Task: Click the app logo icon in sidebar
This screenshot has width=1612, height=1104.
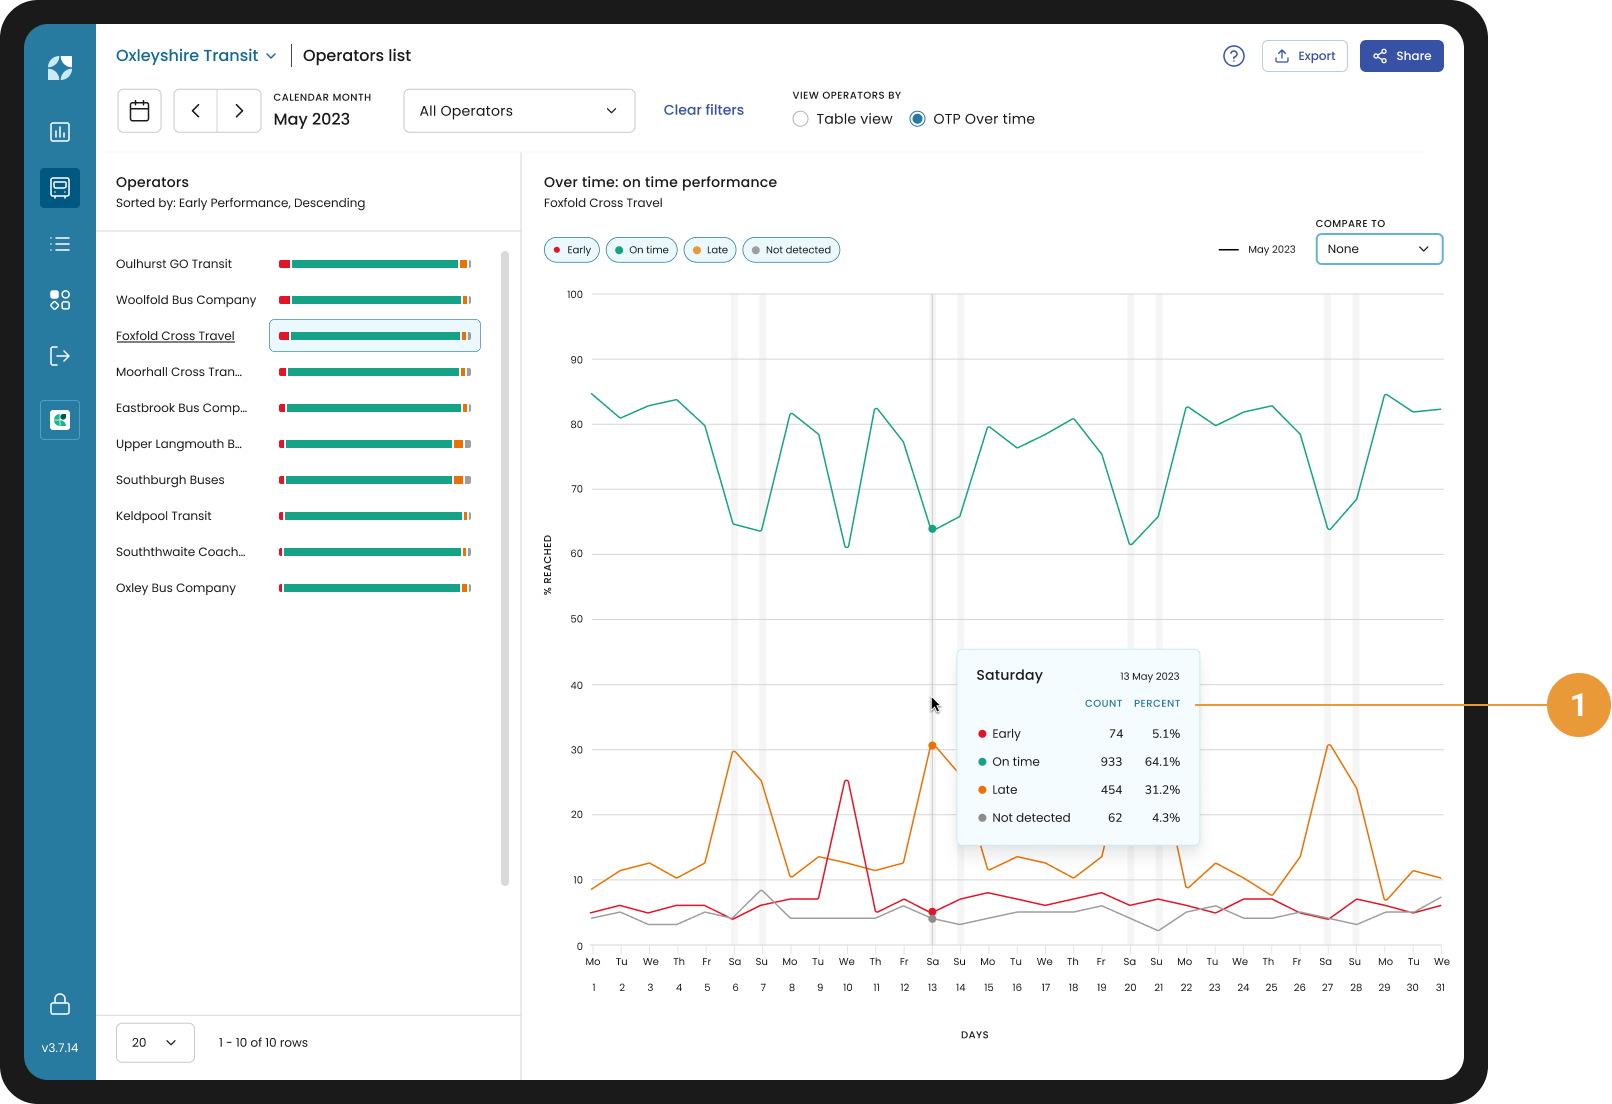Action: [60, 68]
